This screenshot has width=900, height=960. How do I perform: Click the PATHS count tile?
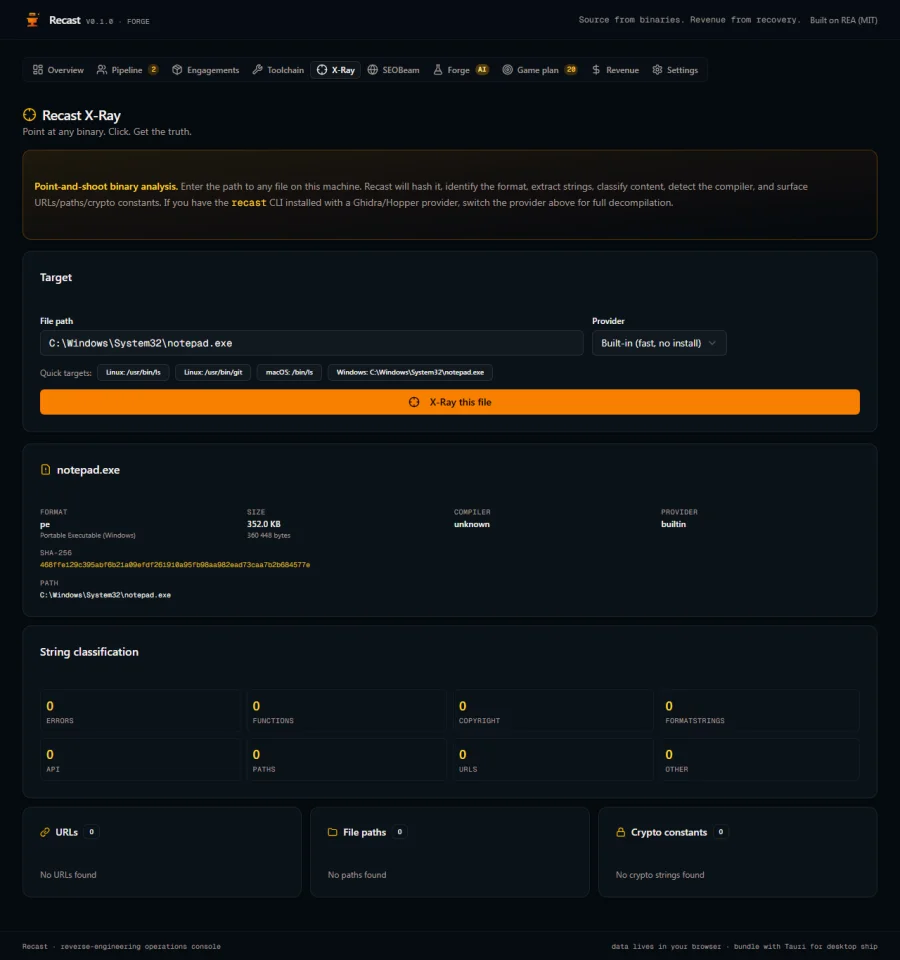[347, 760]
